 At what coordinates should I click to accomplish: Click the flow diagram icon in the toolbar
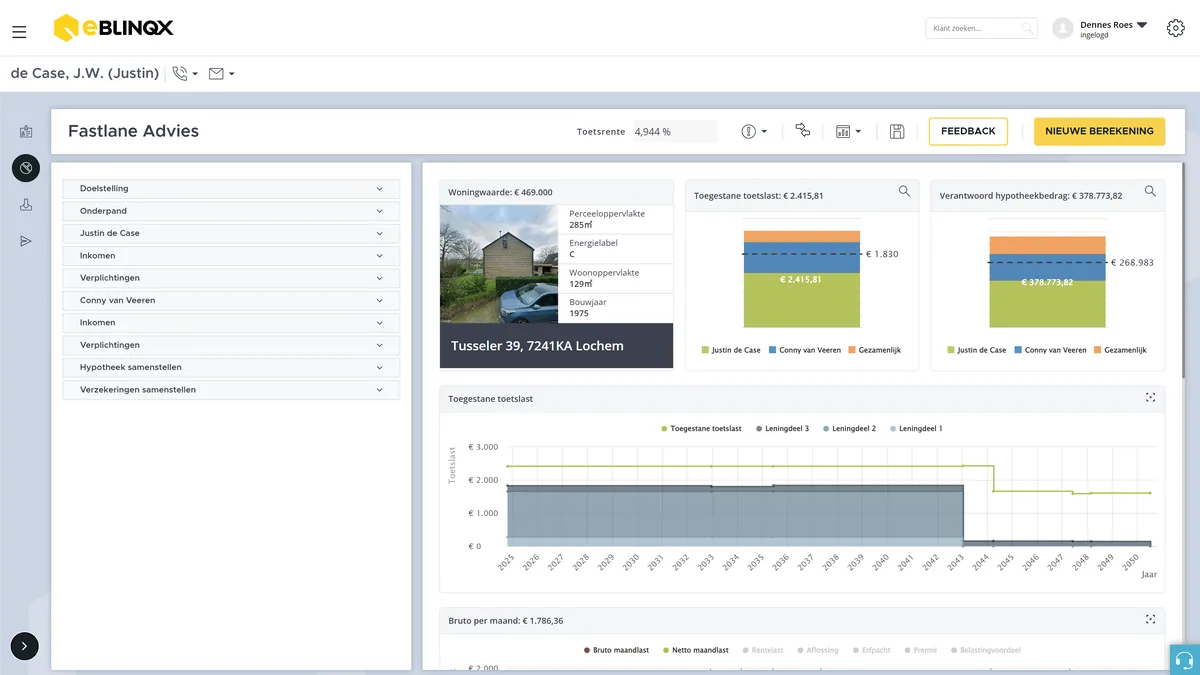pos(802,131)
